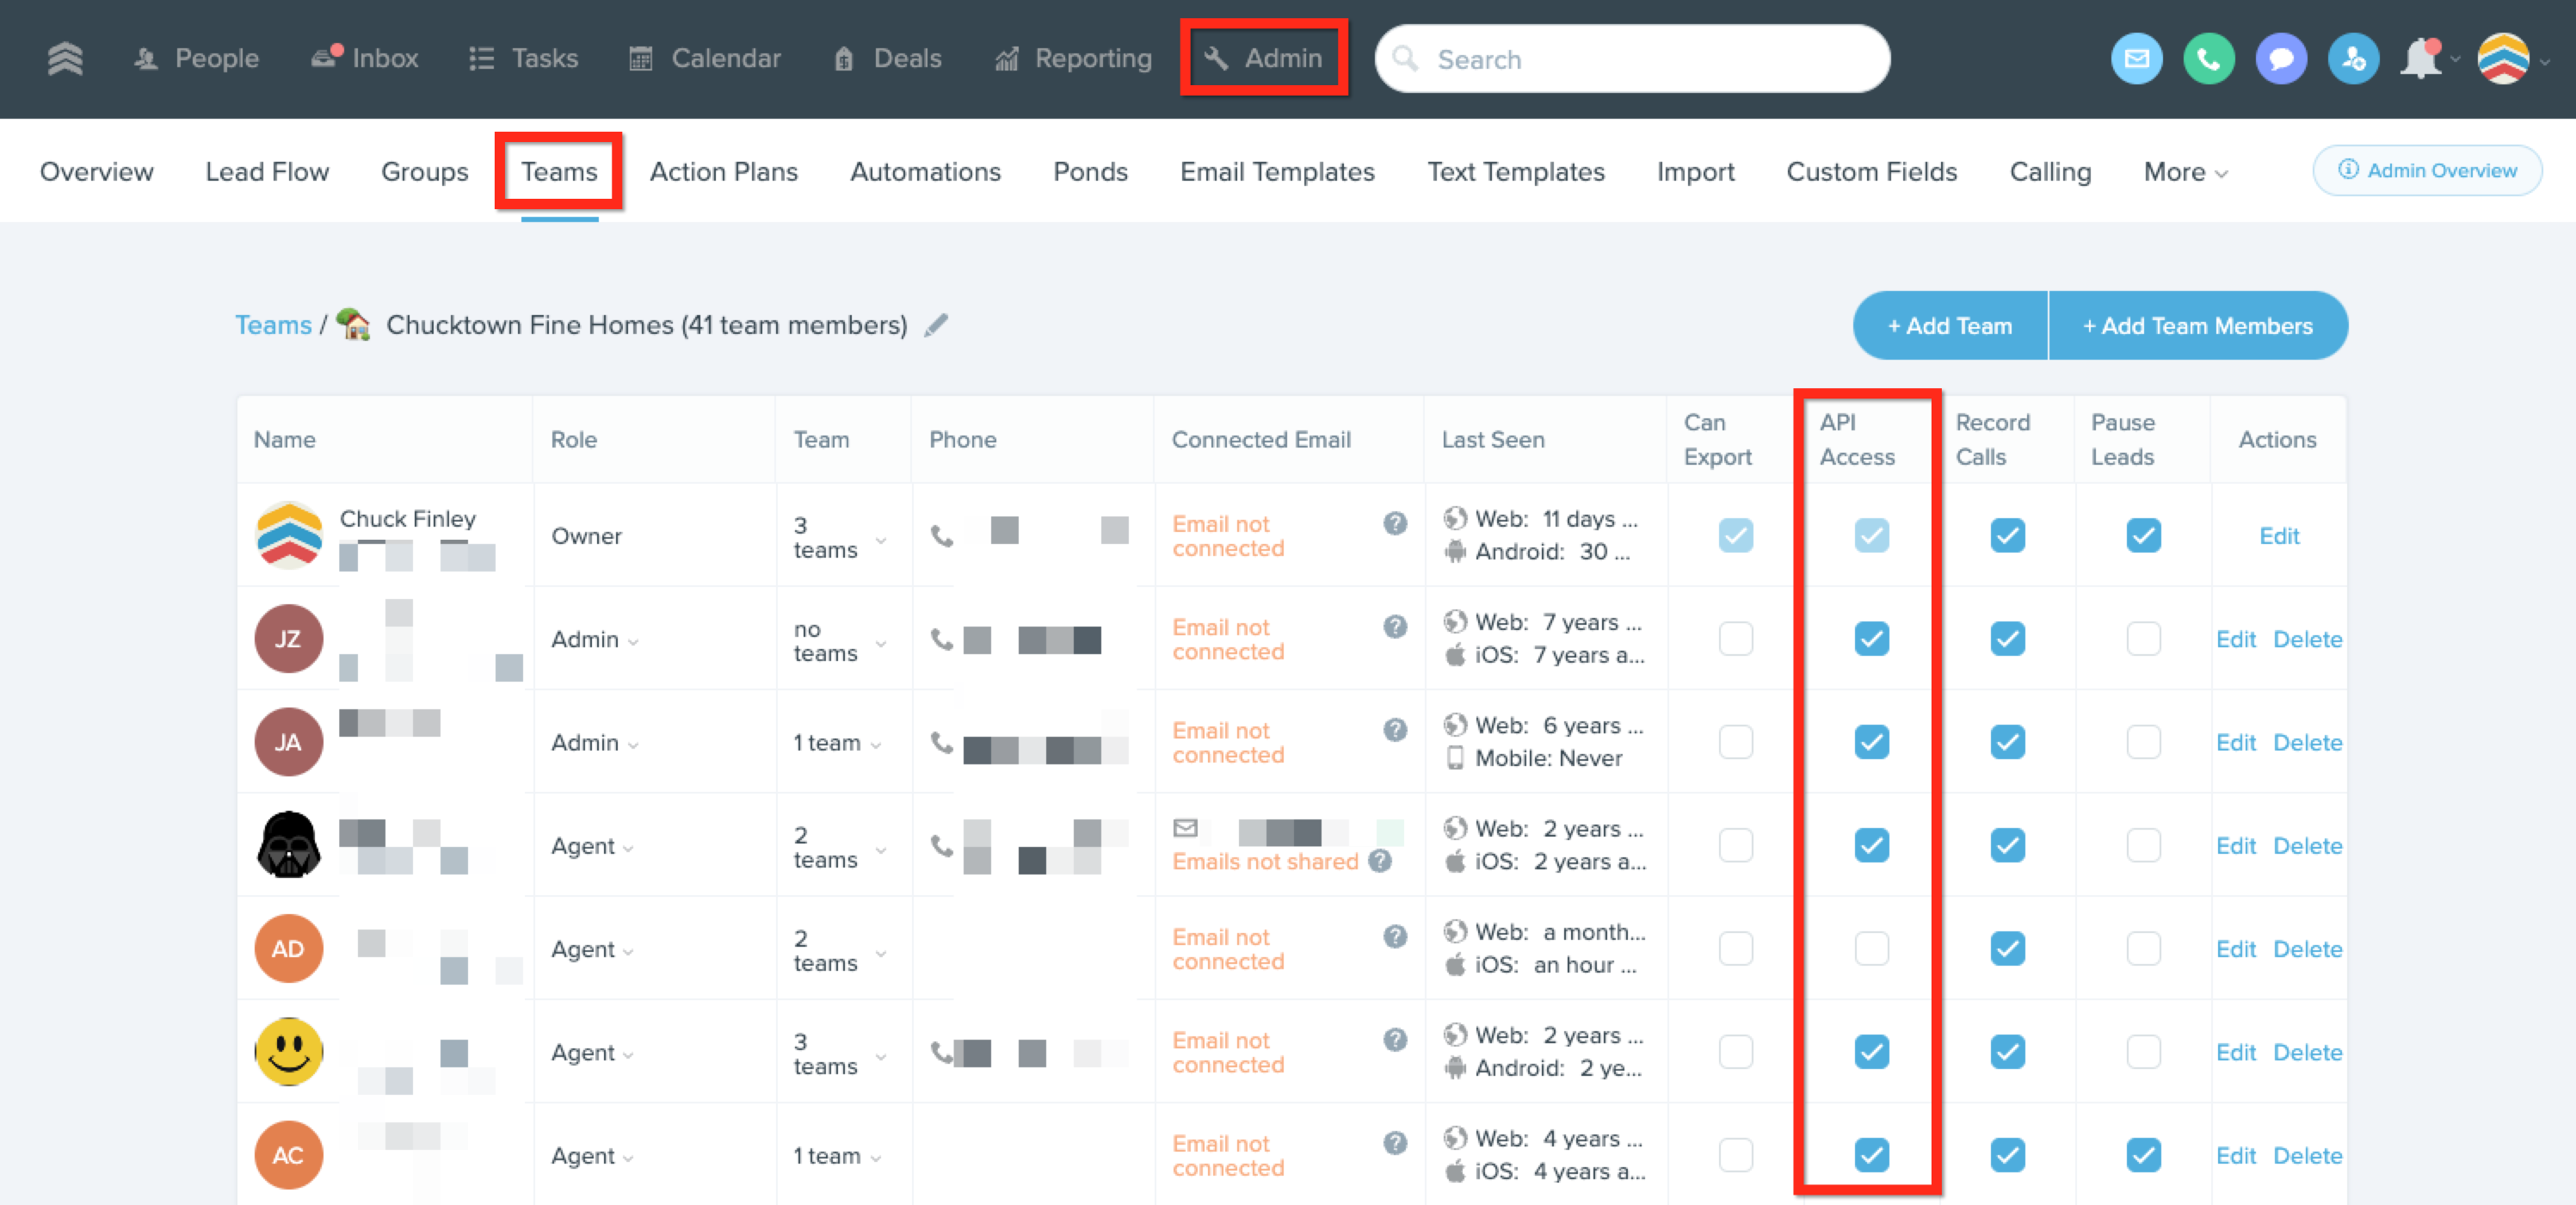
Task: Click help icon in AD row email cell
Action: tap(1395, 936)
